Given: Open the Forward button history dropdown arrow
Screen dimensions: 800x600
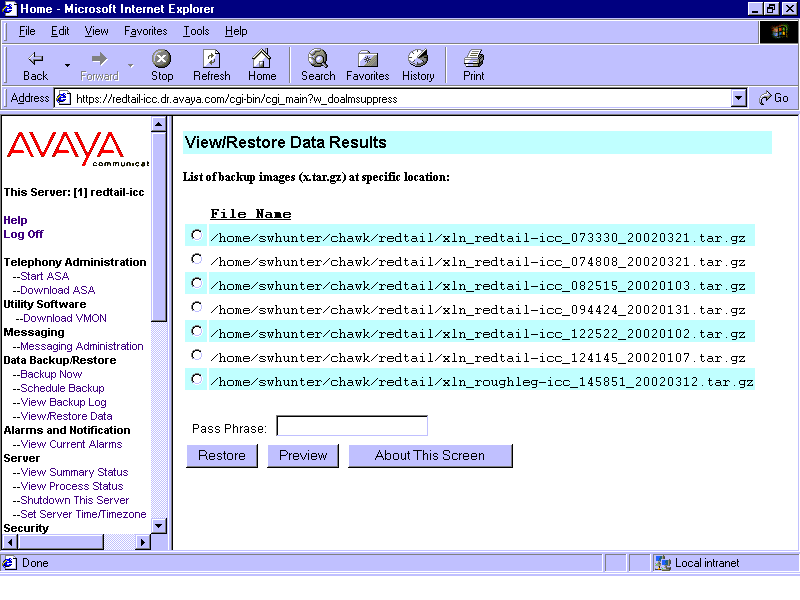Looking at the screenshot, I should pyautogui.click(x=131, y=65).
